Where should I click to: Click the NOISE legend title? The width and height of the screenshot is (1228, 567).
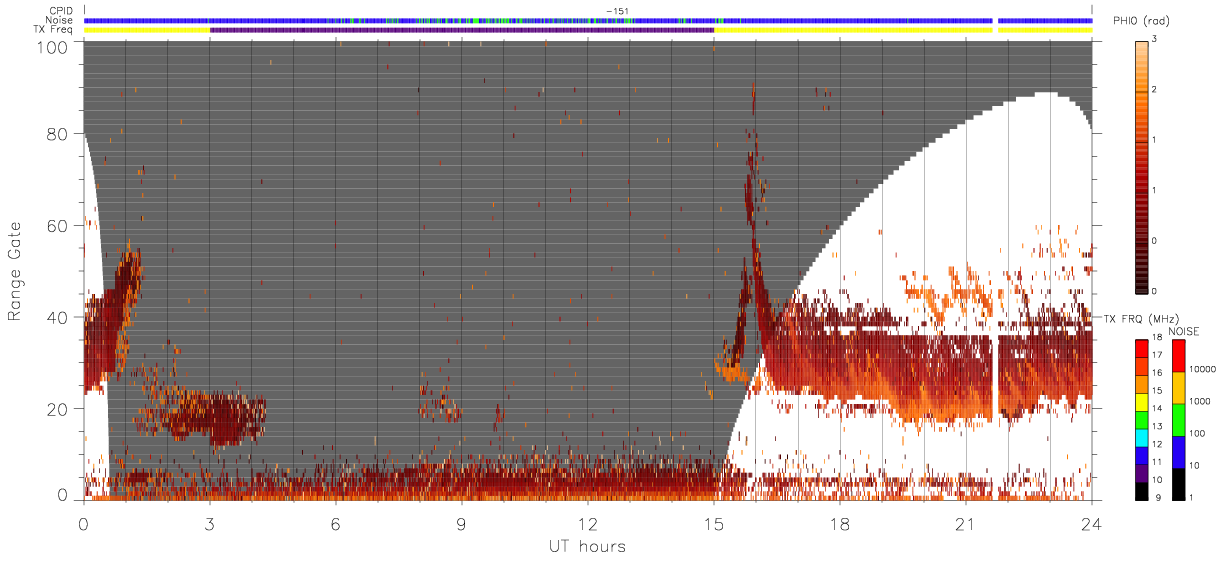tap(1183, 331)
